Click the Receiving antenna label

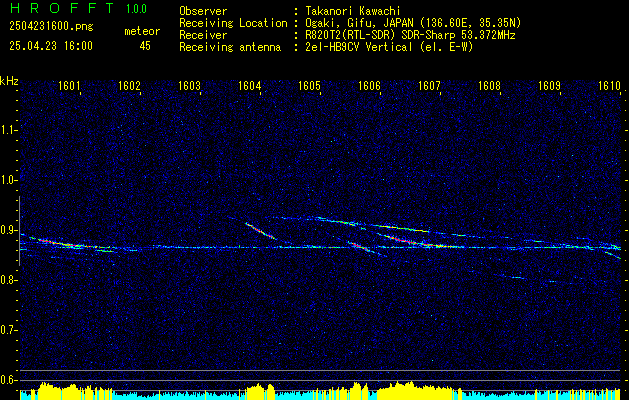point(230,47)
